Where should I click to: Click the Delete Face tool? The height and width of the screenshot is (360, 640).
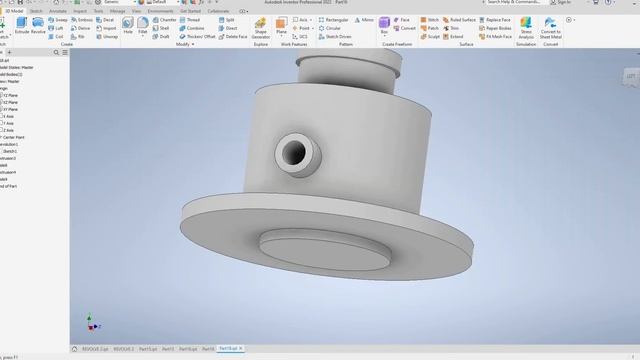pos(233,37)
